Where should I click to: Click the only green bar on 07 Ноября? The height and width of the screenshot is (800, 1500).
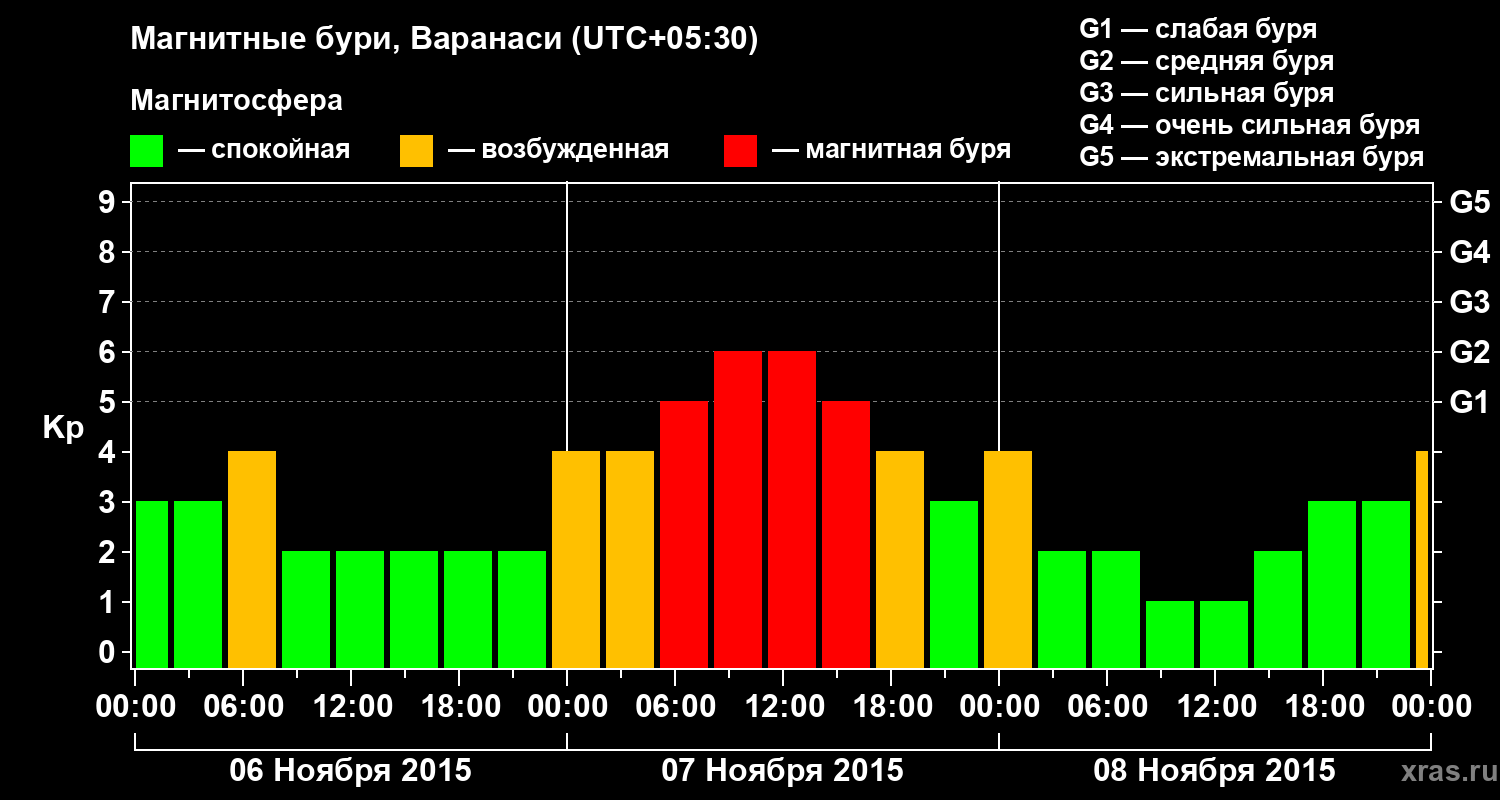coord(954,585)
